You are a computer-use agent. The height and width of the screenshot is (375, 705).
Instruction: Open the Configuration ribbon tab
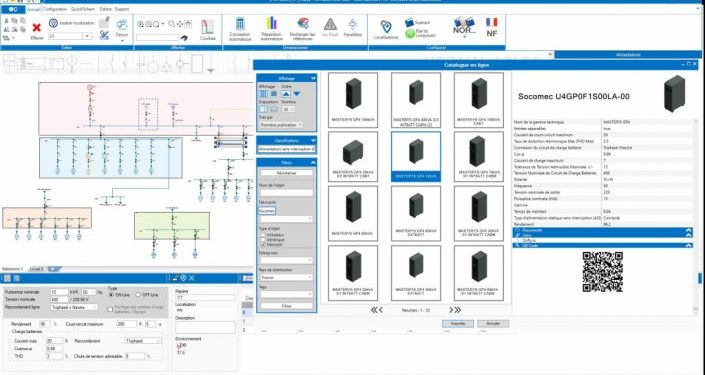tap(54, 9)
